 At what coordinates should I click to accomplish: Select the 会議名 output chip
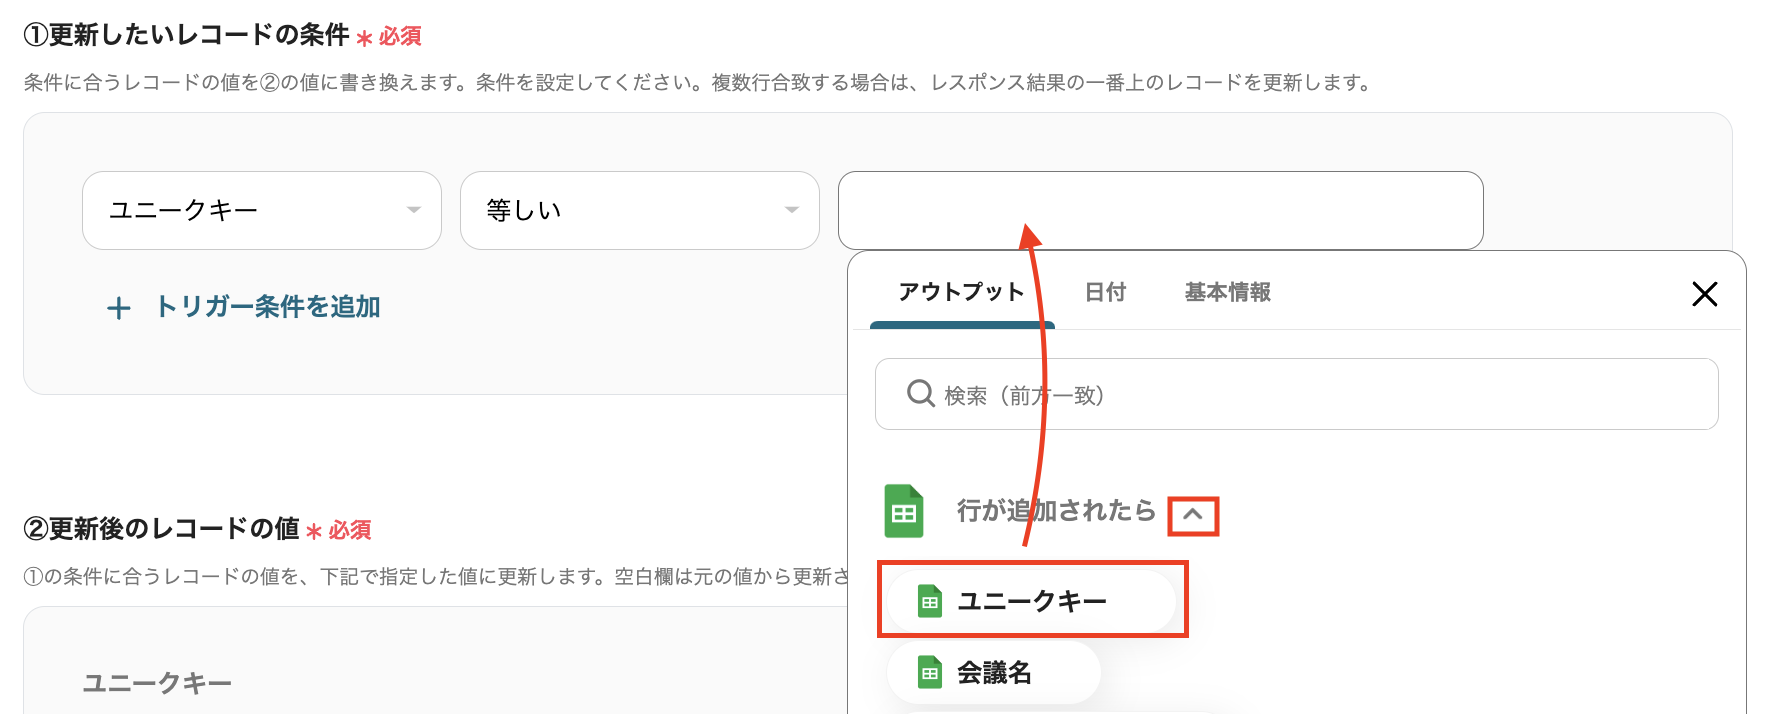tap(994, 672)
